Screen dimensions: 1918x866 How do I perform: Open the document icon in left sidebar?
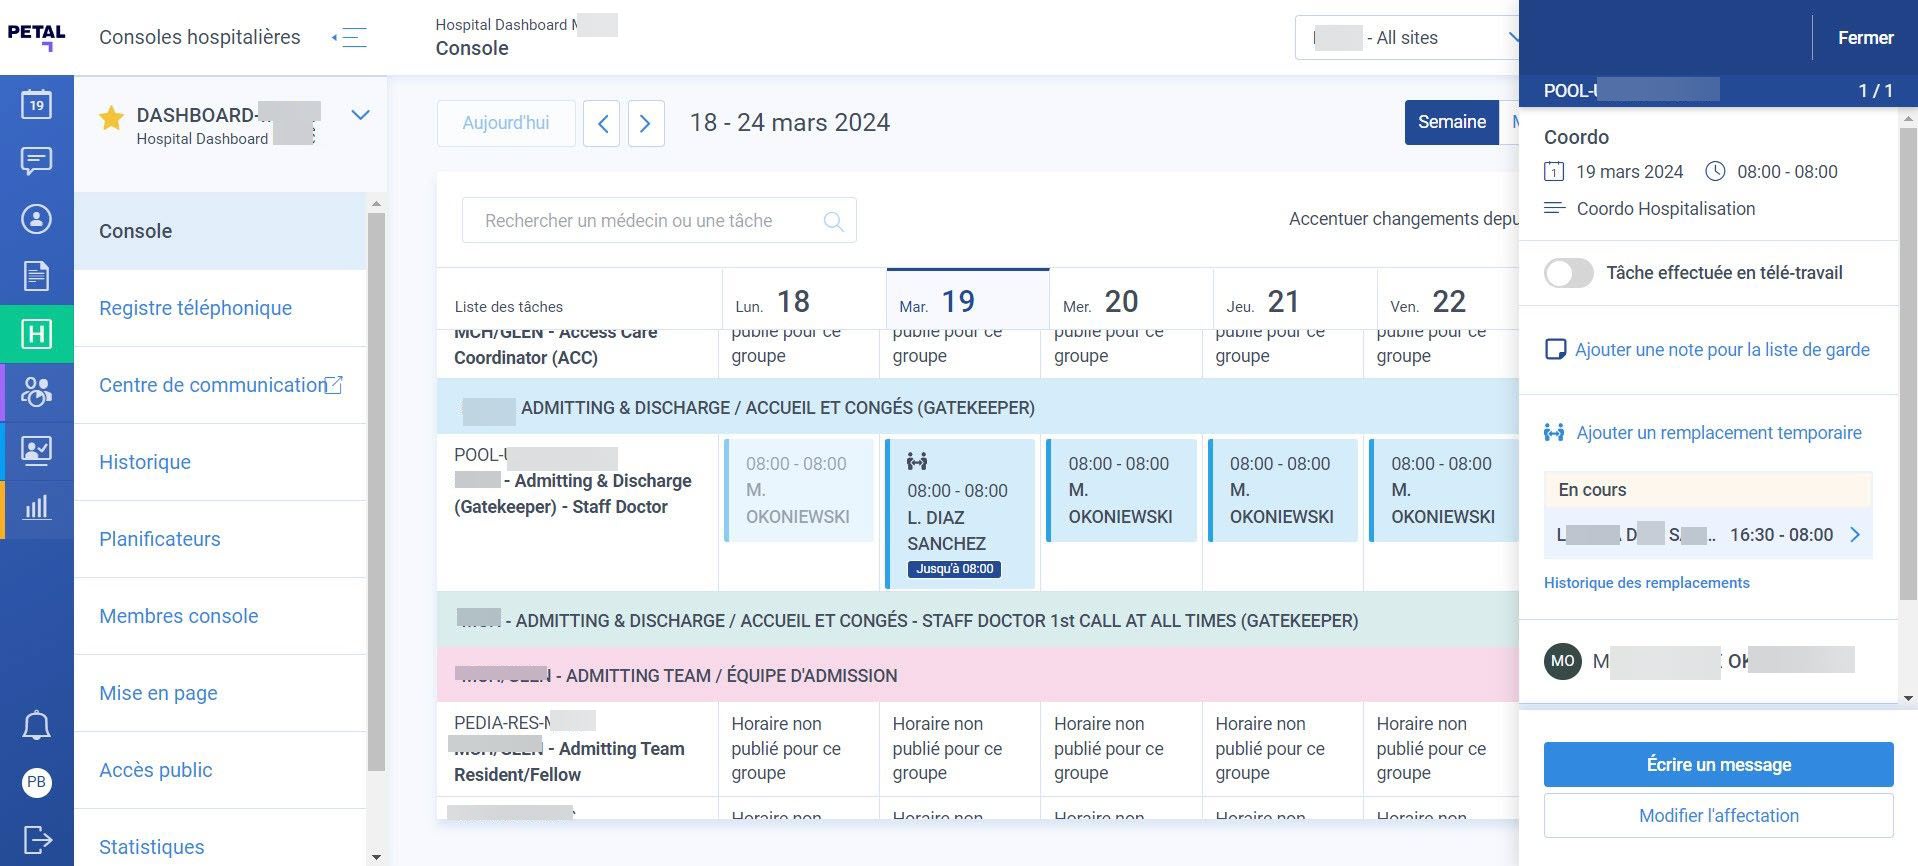(x=36, y=276)
